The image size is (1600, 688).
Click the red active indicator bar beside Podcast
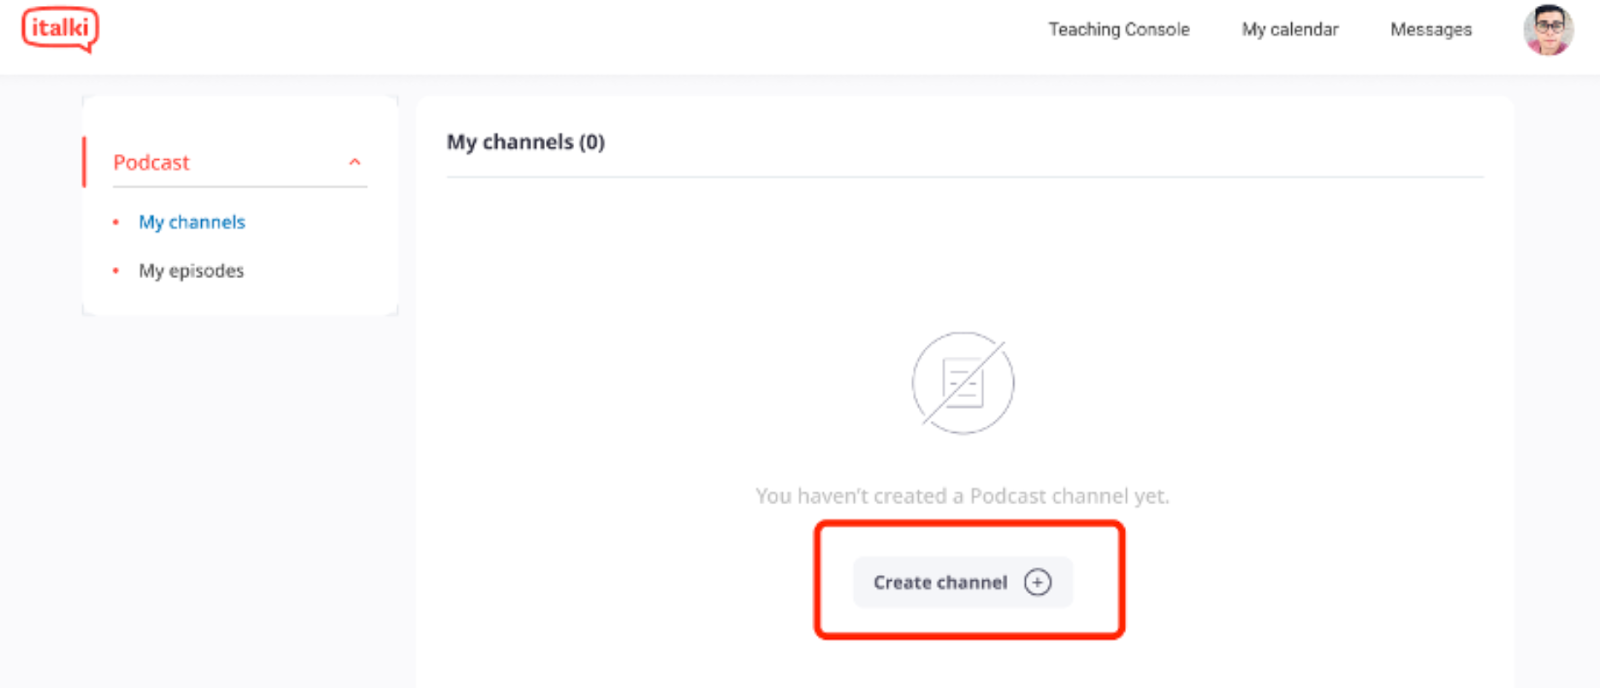point(85,162)
